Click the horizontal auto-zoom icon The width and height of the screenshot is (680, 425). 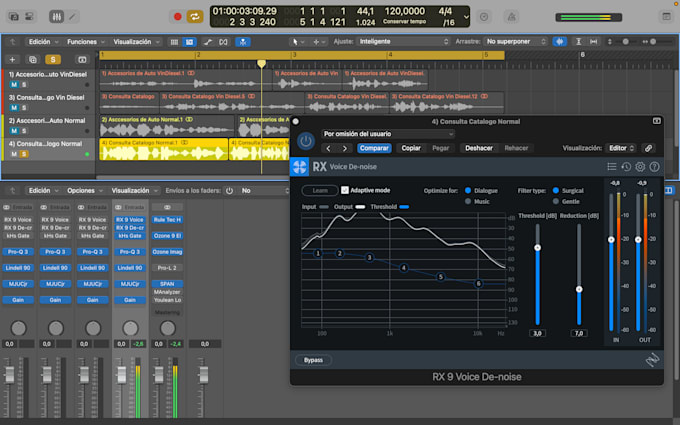click(593, 42)
